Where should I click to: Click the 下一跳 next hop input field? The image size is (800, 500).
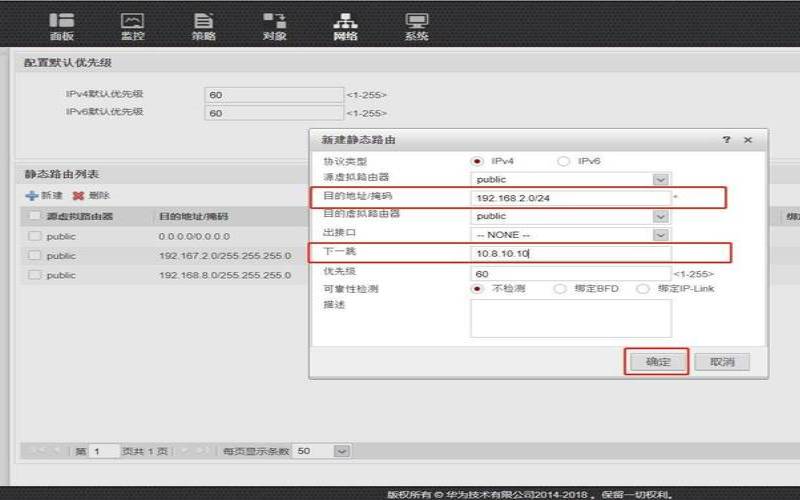point(570,254)
